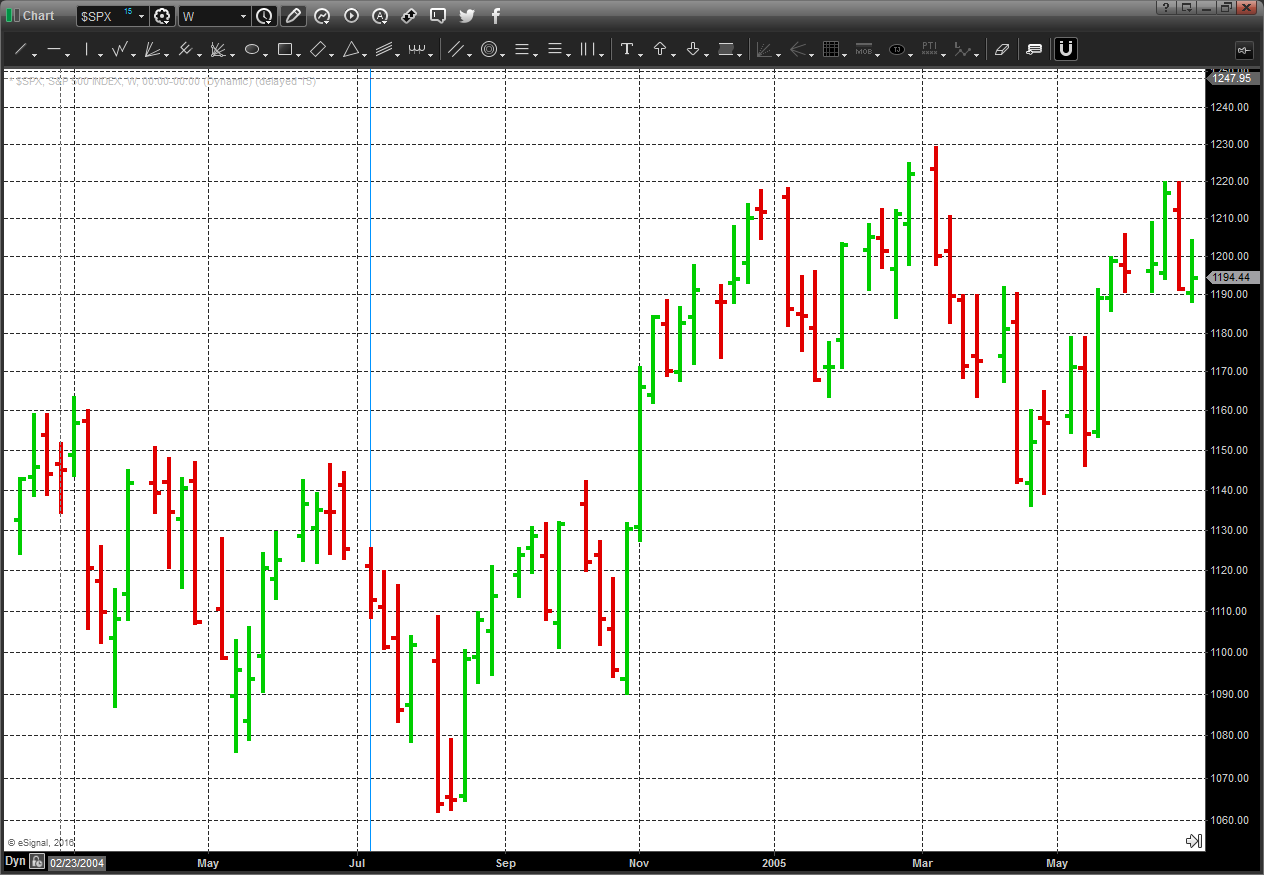
Task: Toggle the lock icon beside Dyn
Action: (37, 861)
